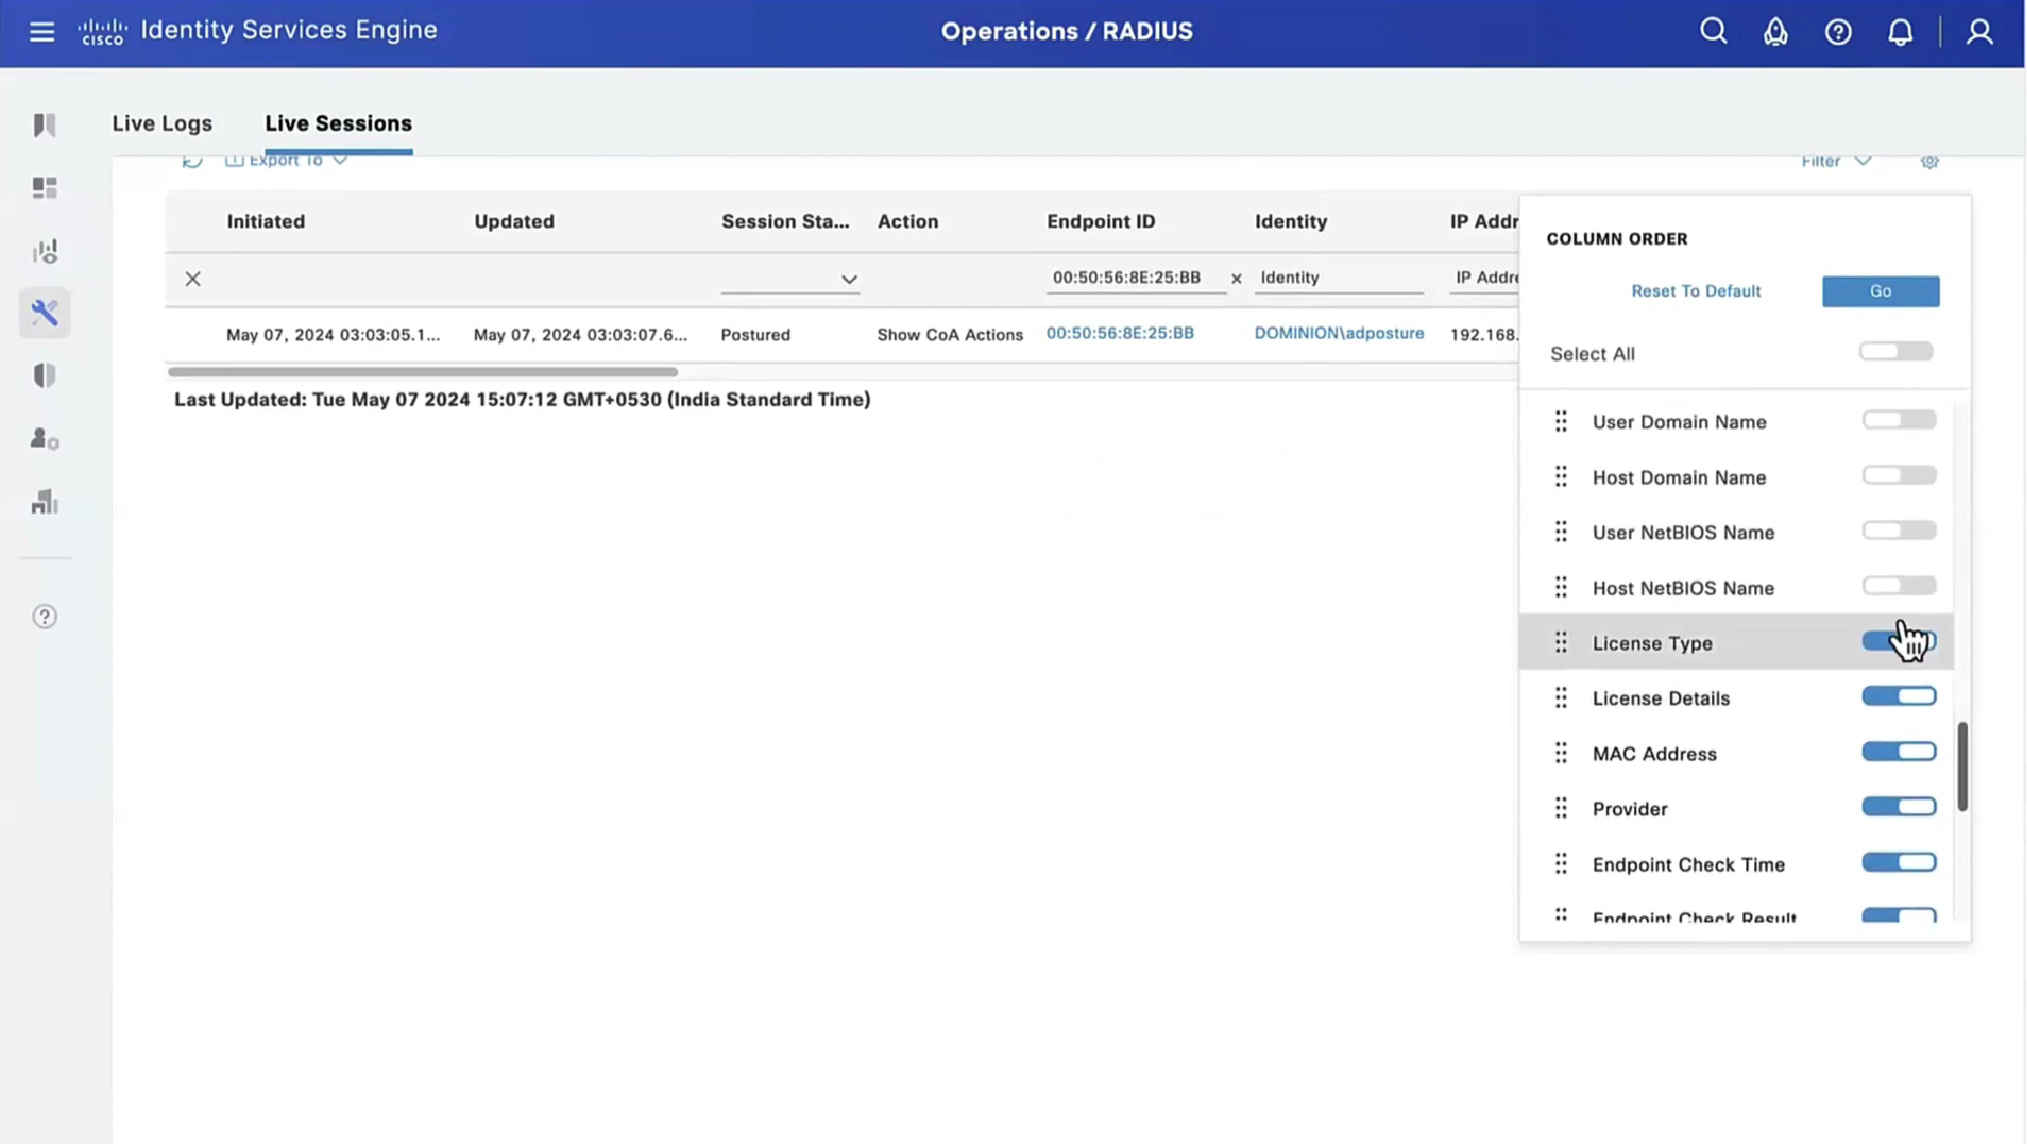Turn on the Select All toggle
The width and height of the screenshot is (2027, 1144).
click(x=1895, y=352)
